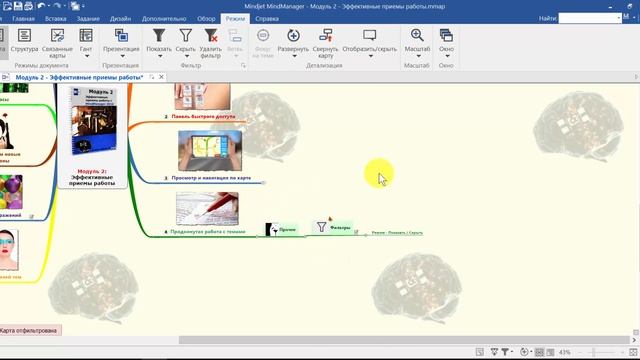The height and width of the screenshot is (360, 640).
Task: Click the Режим - Показать / Скрыть topic link
Action: 397,233
